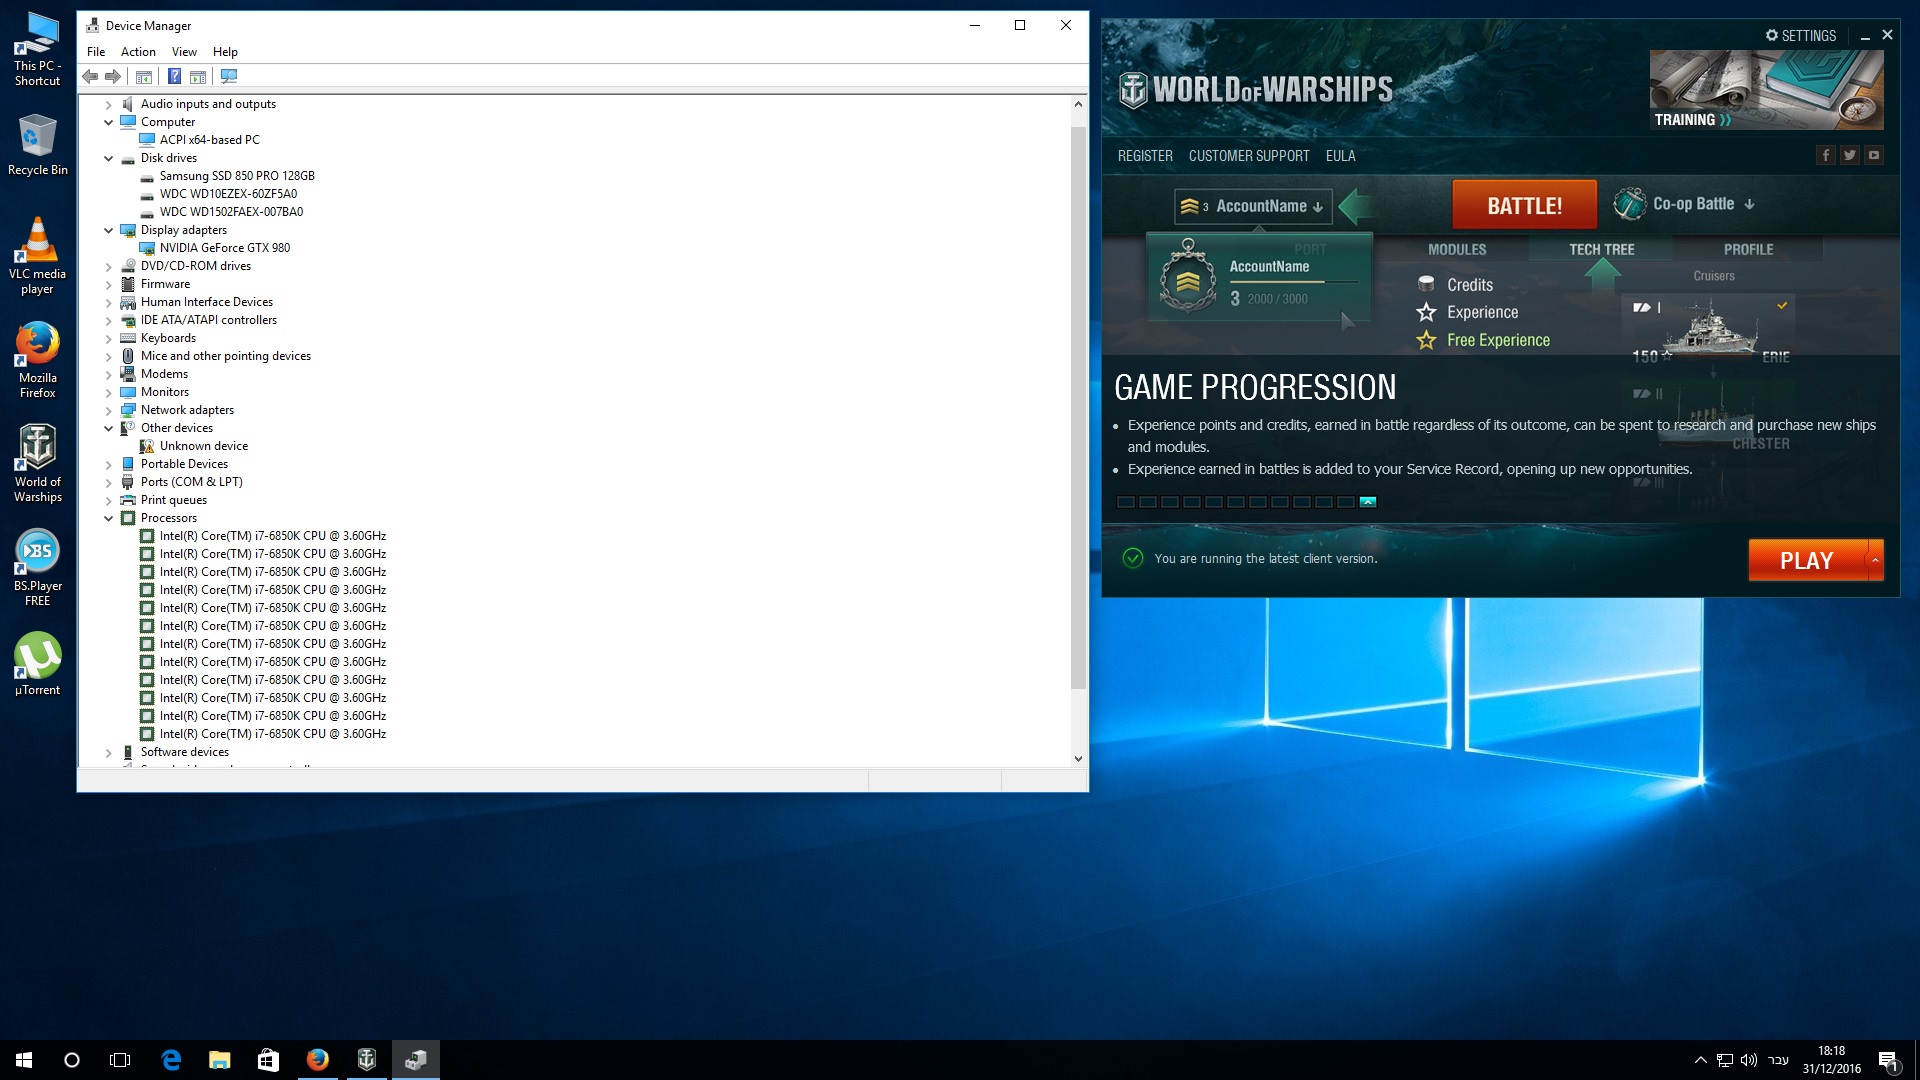Open the launcher's Facebook icon
Screen dimensions: 1920x1080
coord(1826,155)
